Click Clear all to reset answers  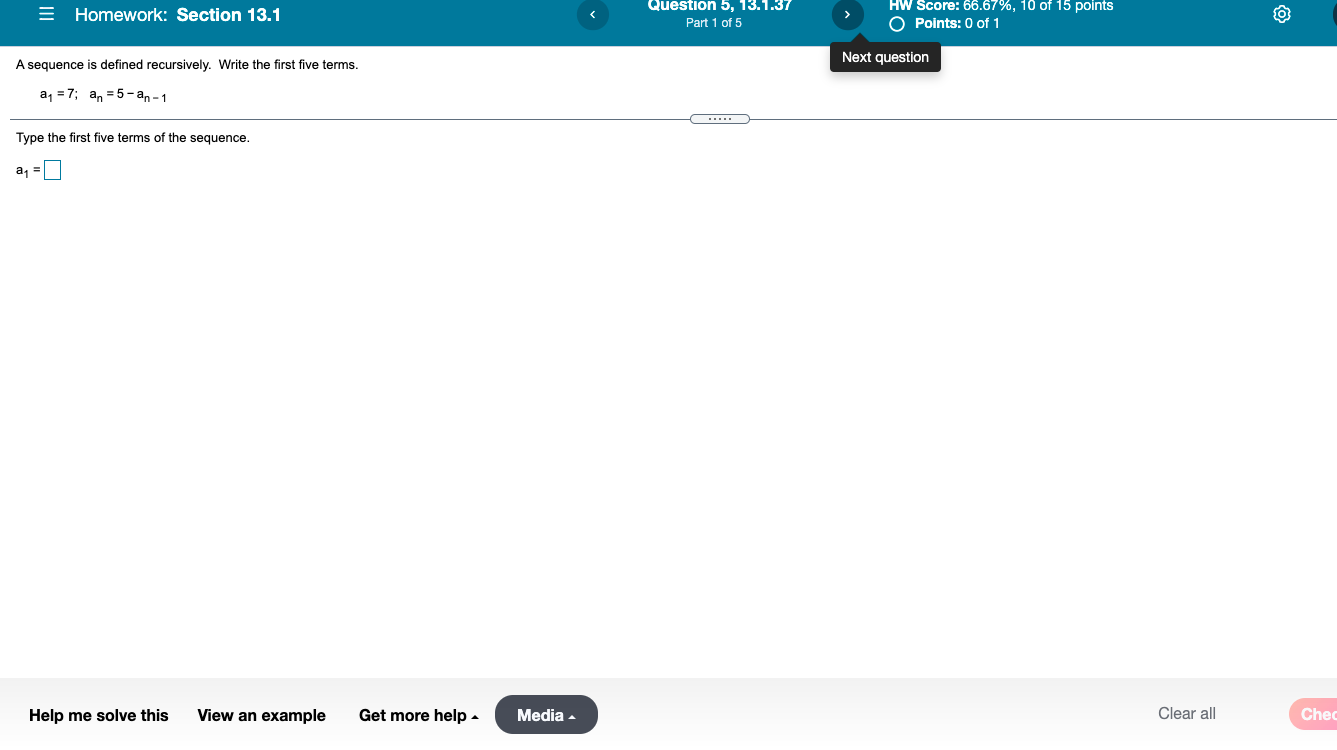click(x=1186, y=713)
